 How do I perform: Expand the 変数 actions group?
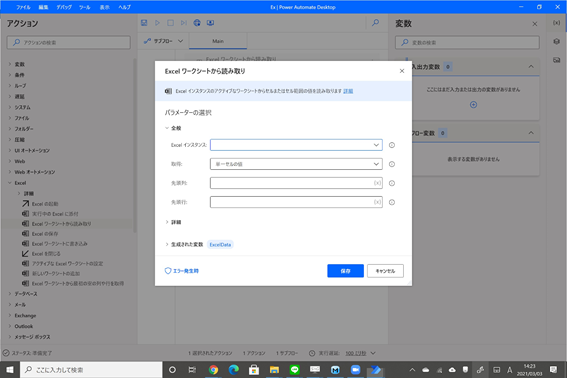point(10,64)
